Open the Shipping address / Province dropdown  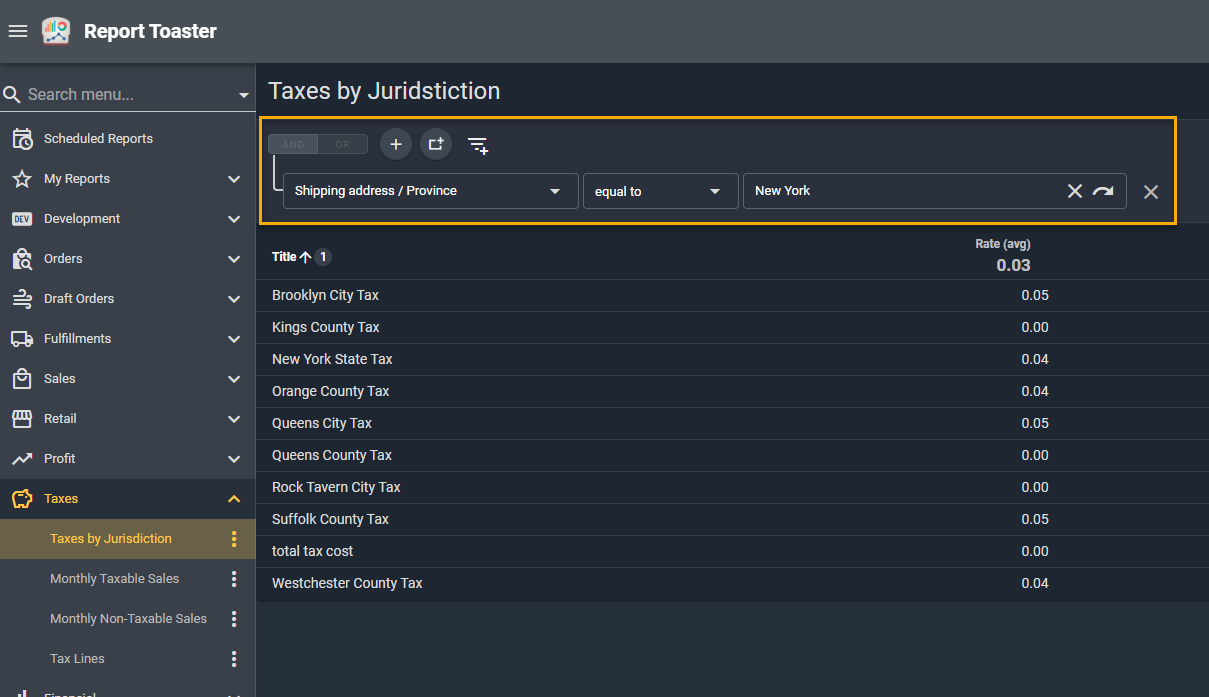430,191
